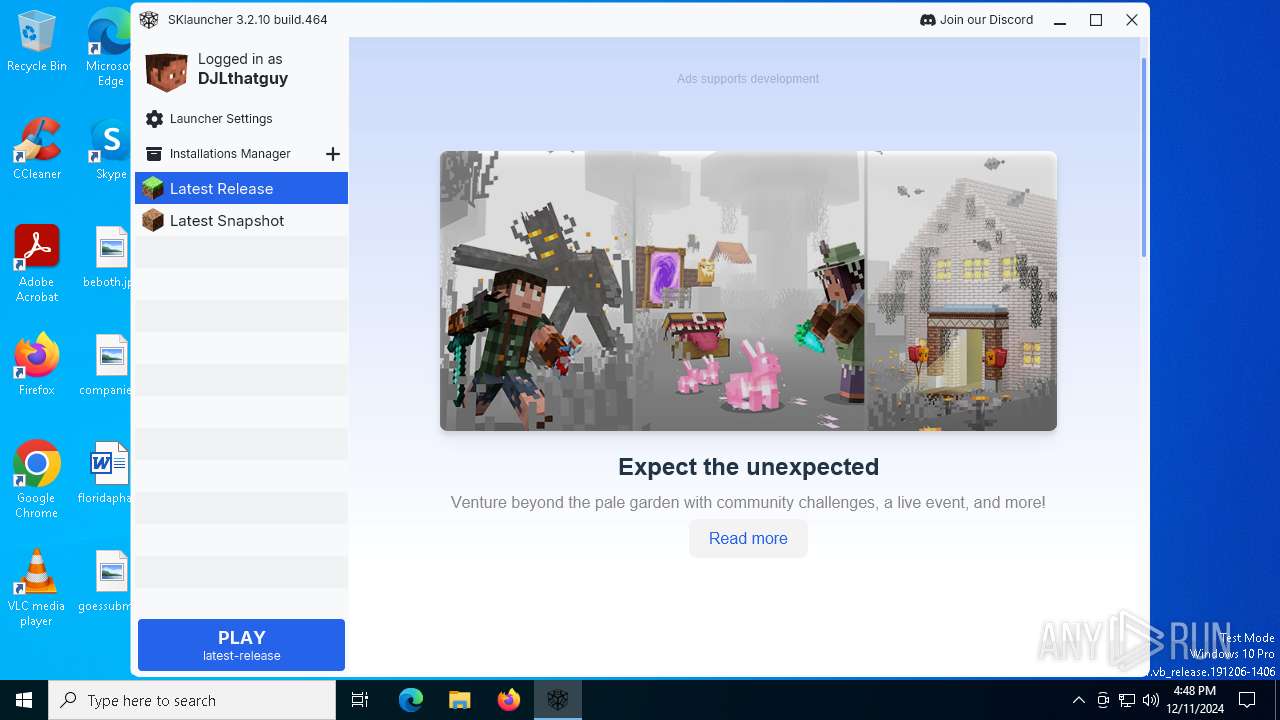The width and height of the screenshot is (1280, 720).
Task: Open volume control in system tray
Action: [x=1150, y=700]
